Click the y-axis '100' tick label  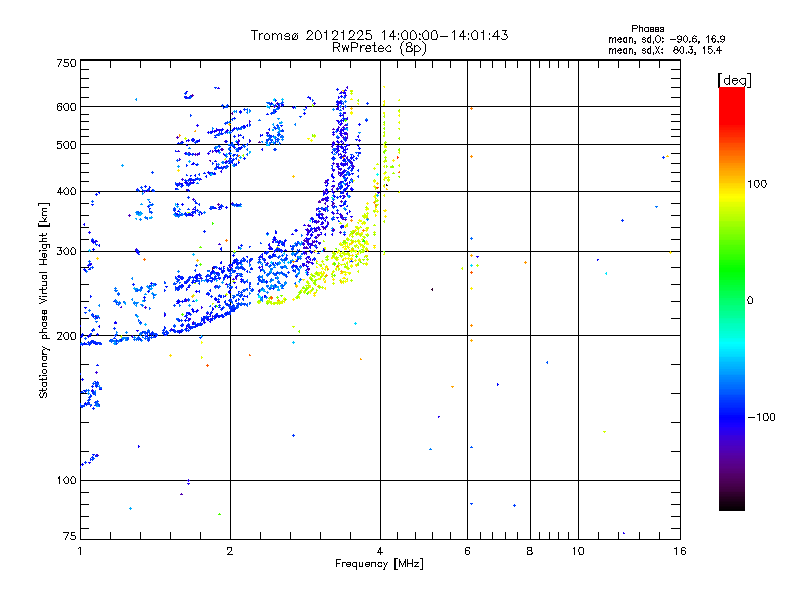pyautogui.click(x=66, y=481)
